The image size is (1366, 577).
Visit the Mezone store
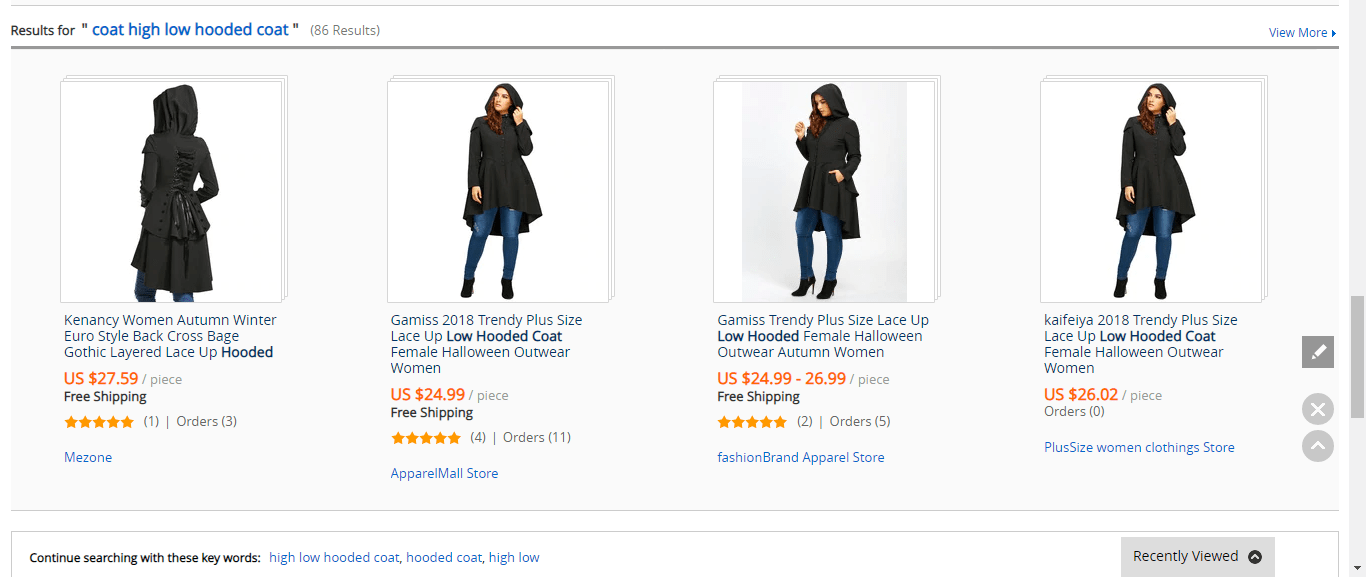[x=88, y=457]
